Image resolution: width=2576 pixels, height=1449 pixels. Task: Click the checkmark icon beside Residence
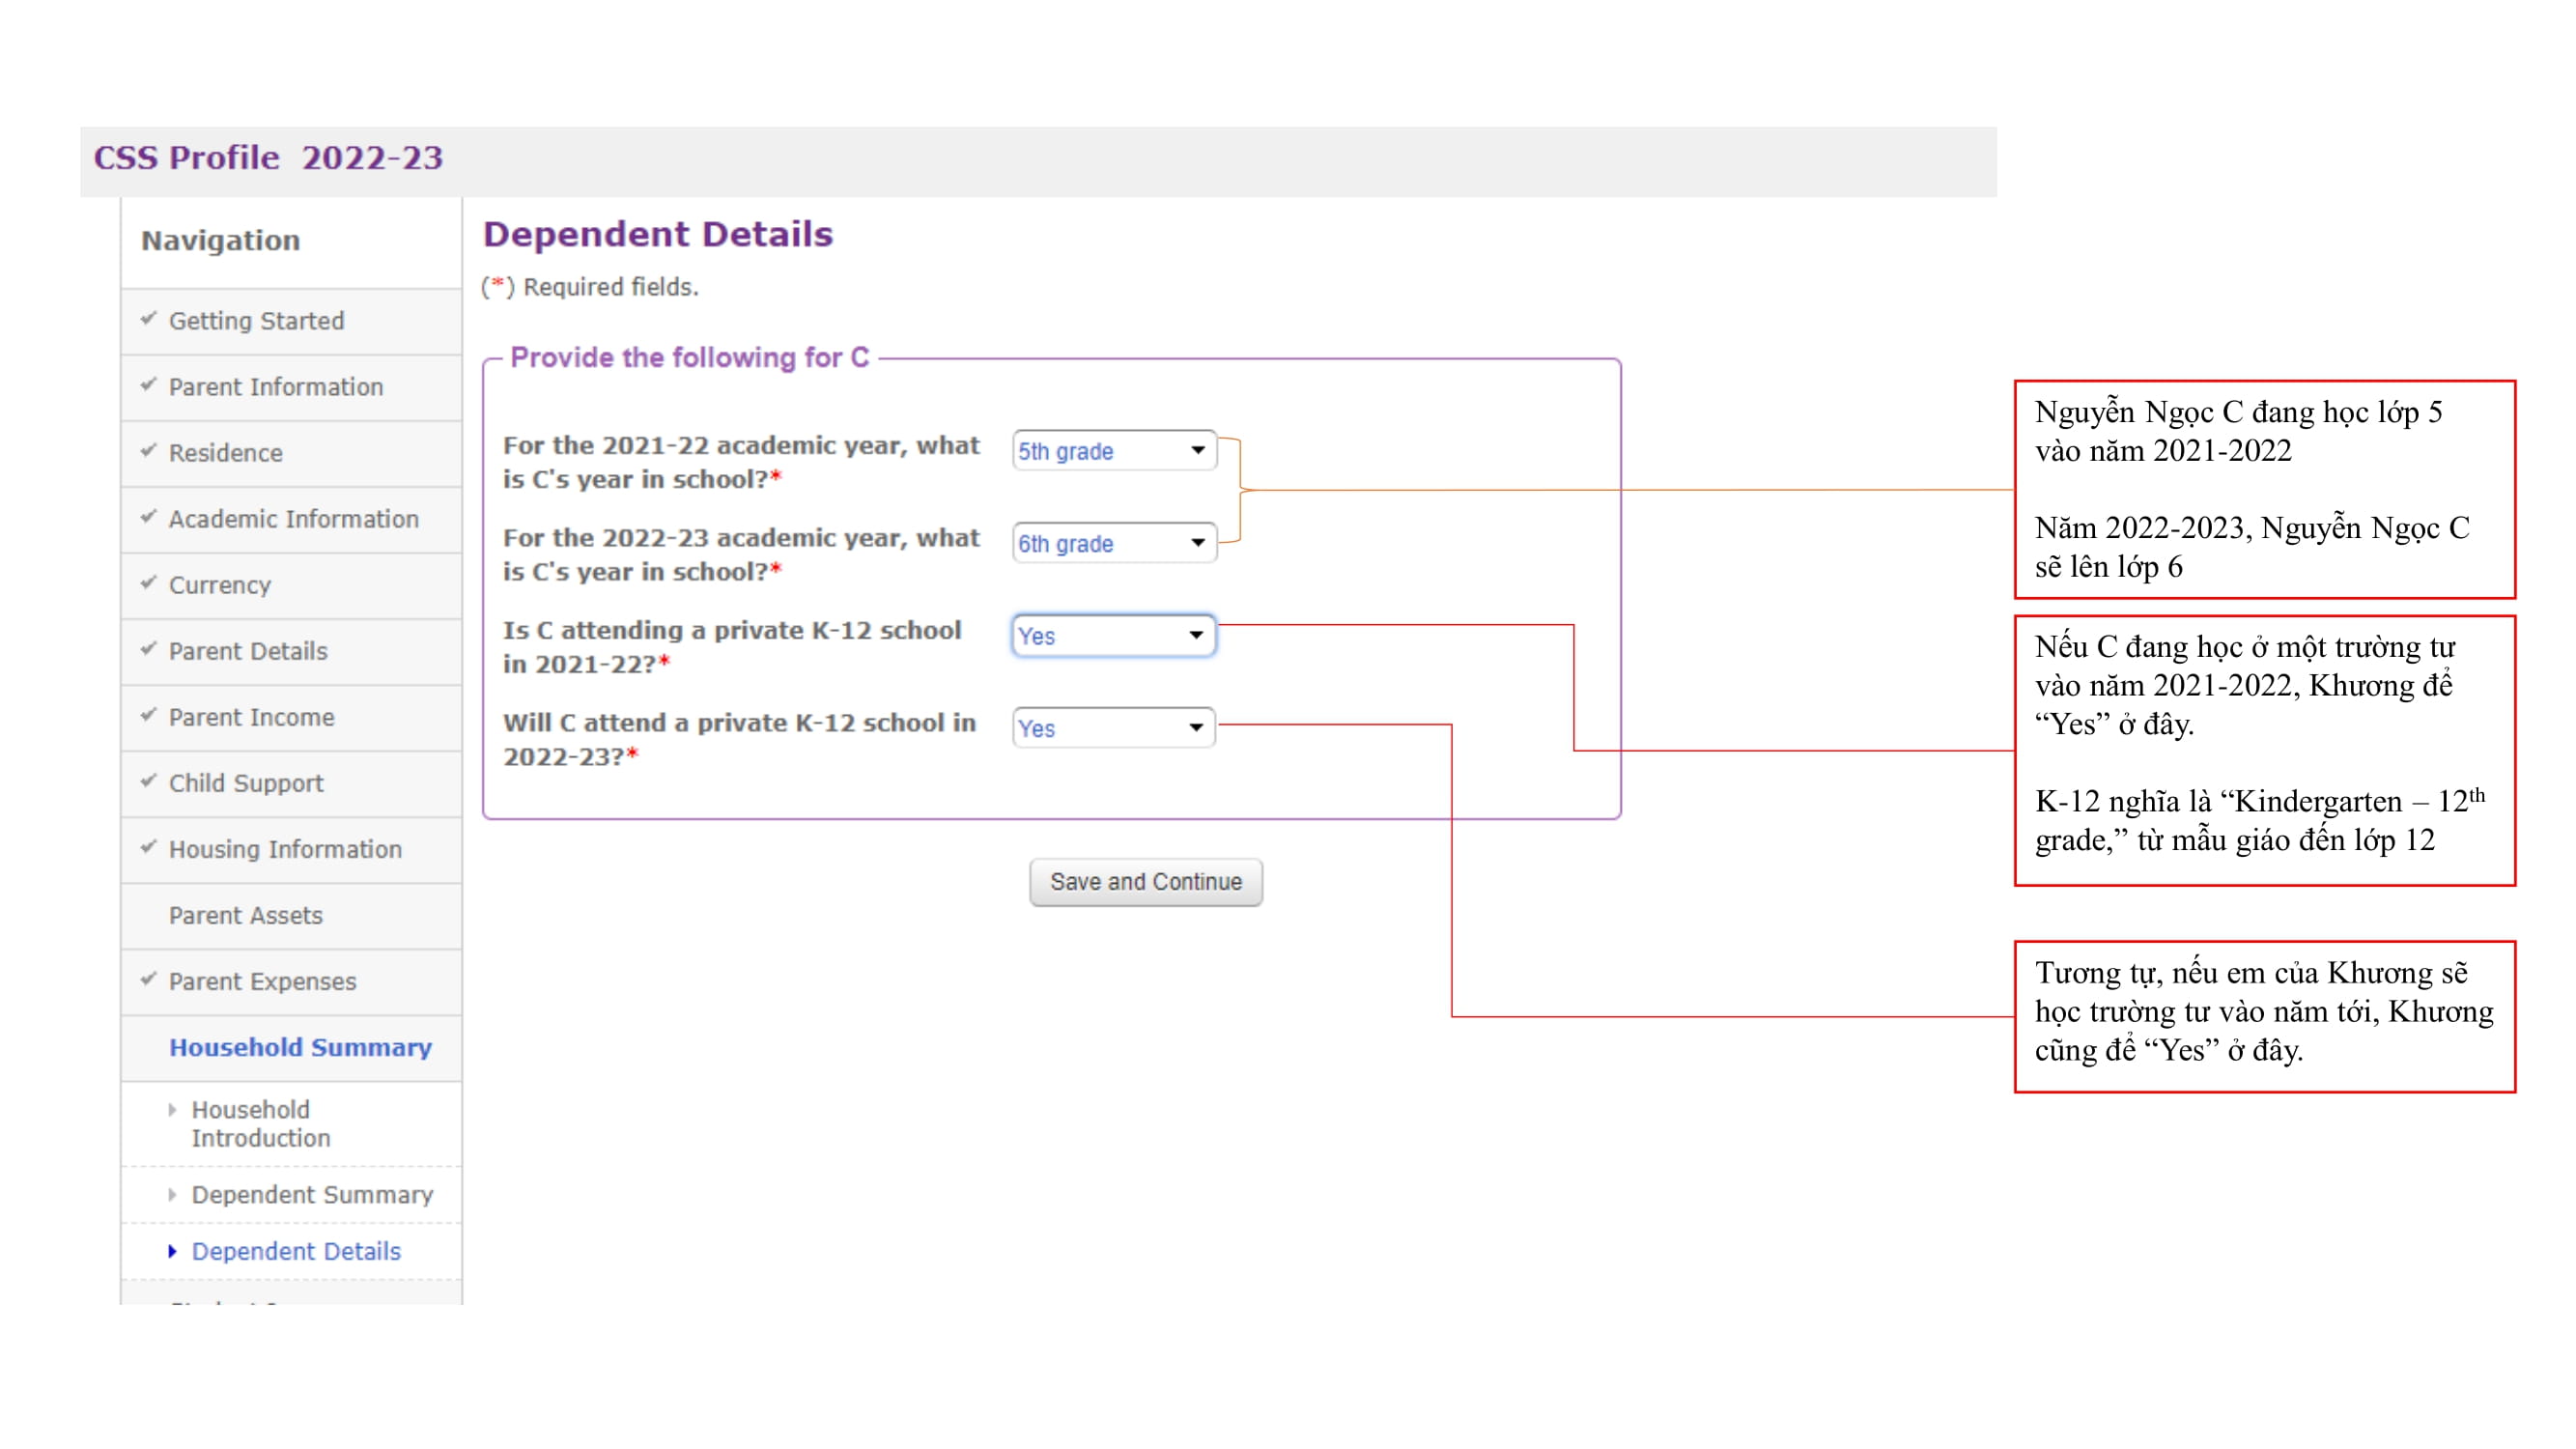149,451
